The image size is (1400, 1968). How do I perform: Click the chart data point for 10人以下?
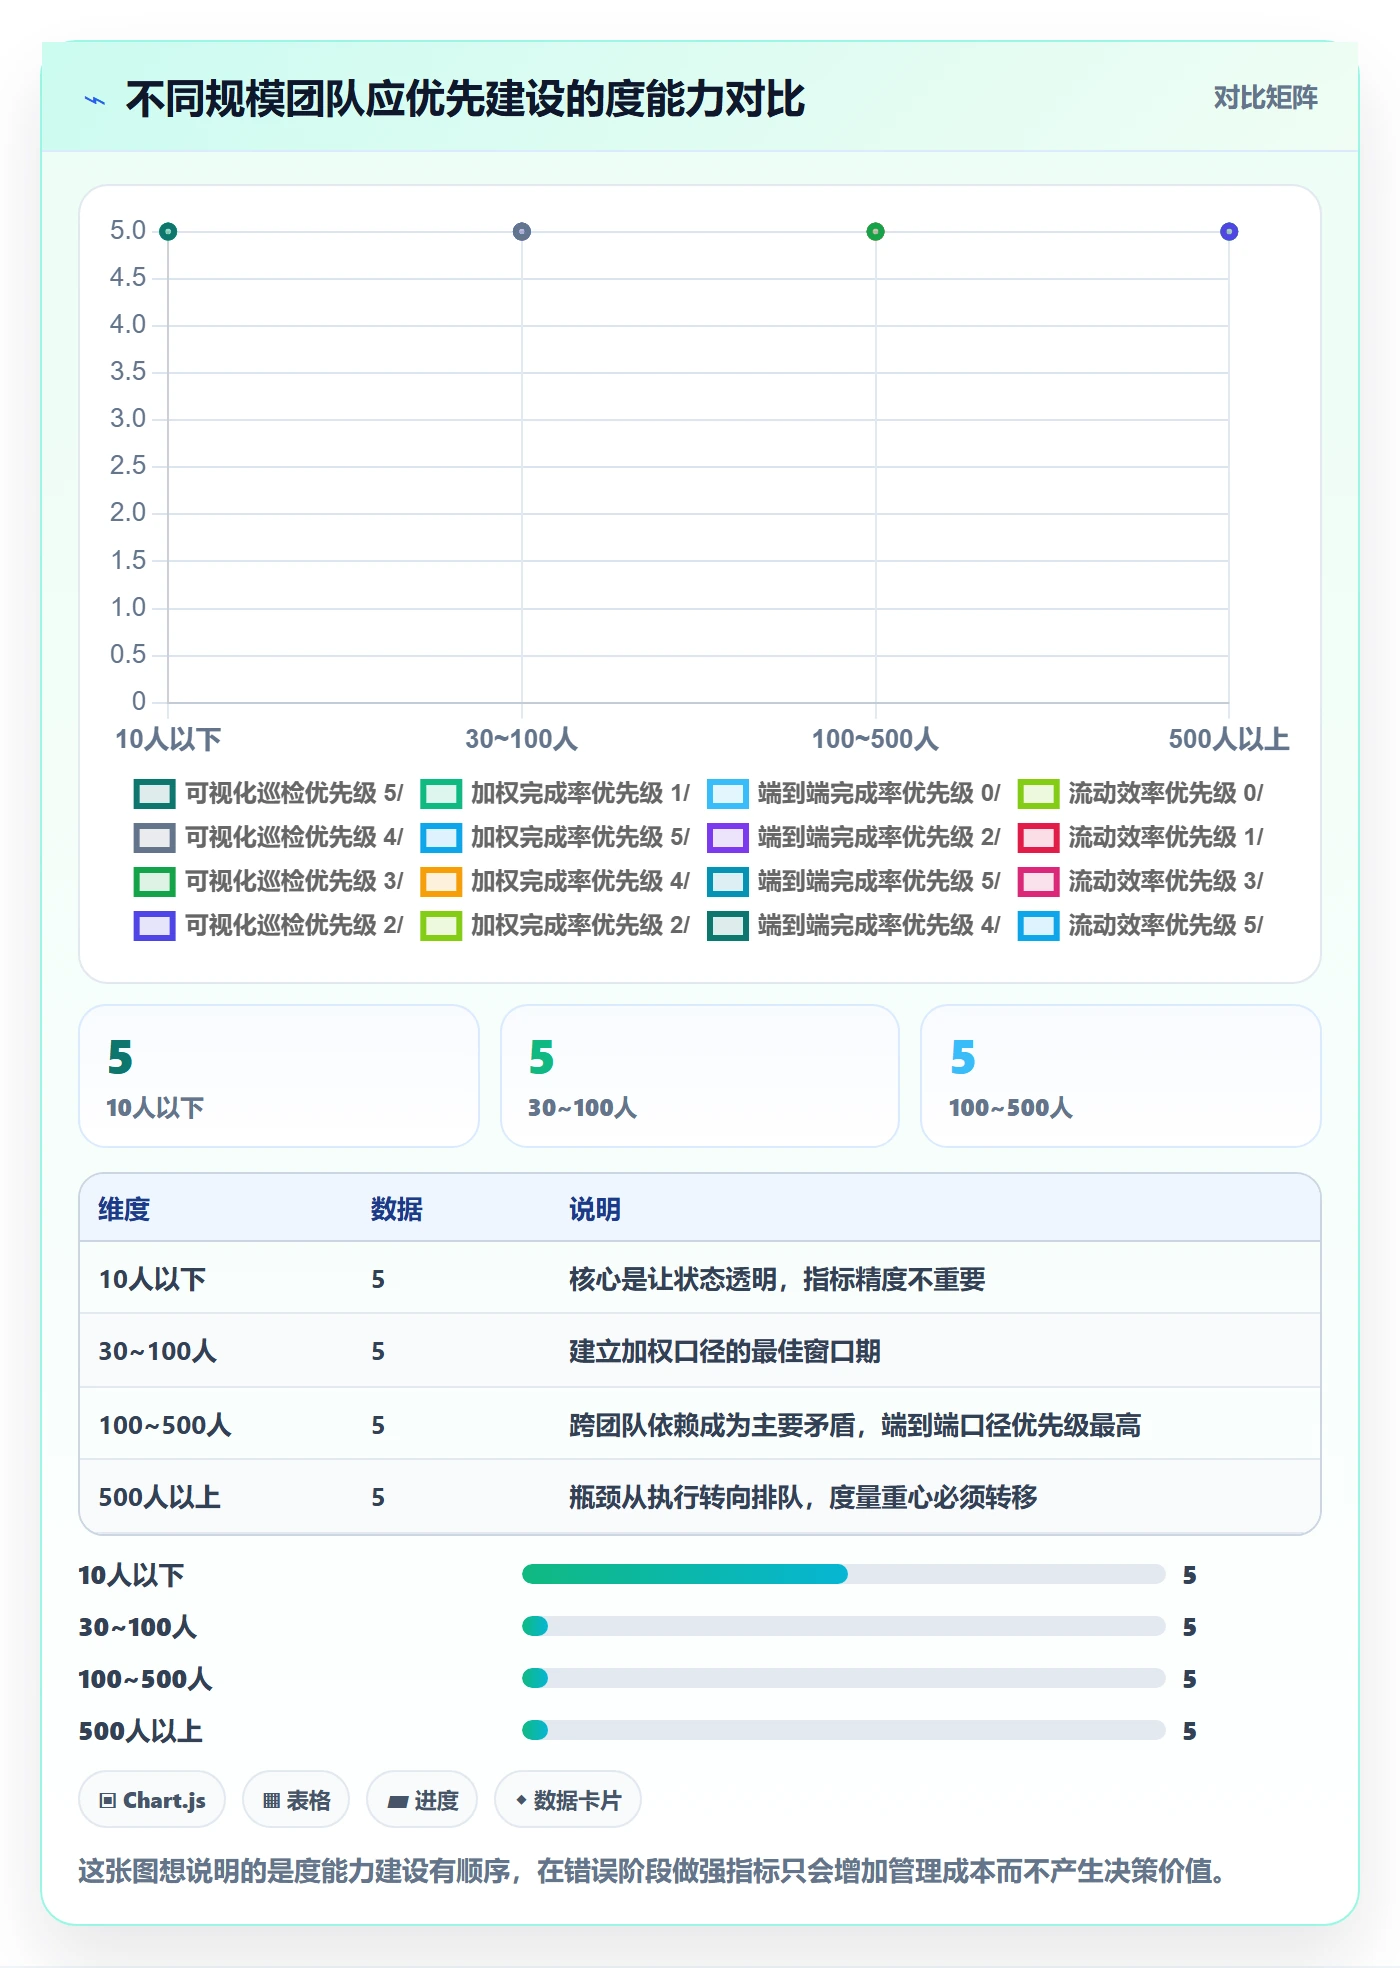click(168, 232)
